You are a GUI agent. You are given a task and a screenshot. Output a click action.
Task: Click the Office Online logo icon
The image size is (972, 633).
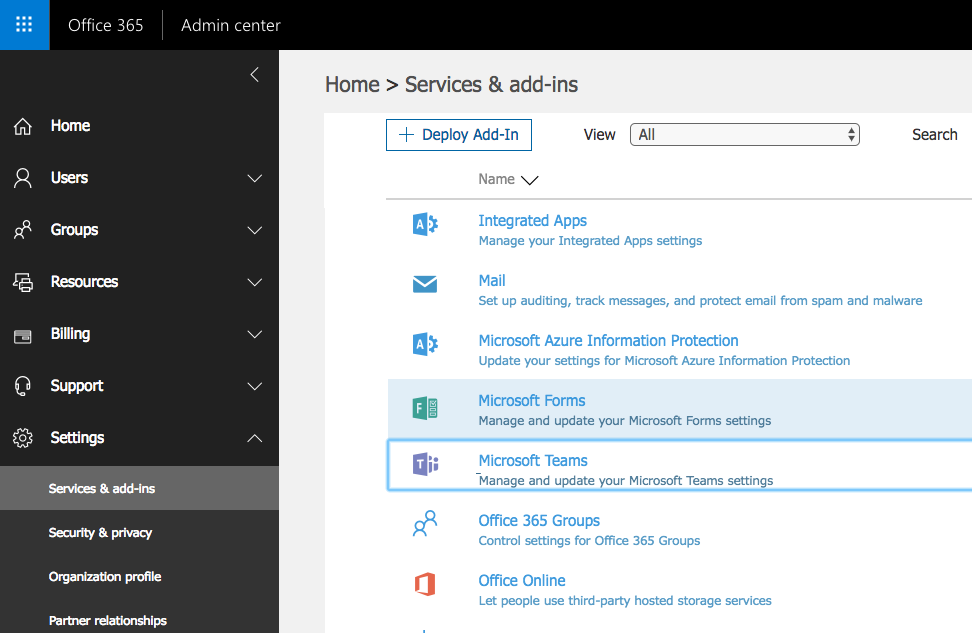[425, 584]
